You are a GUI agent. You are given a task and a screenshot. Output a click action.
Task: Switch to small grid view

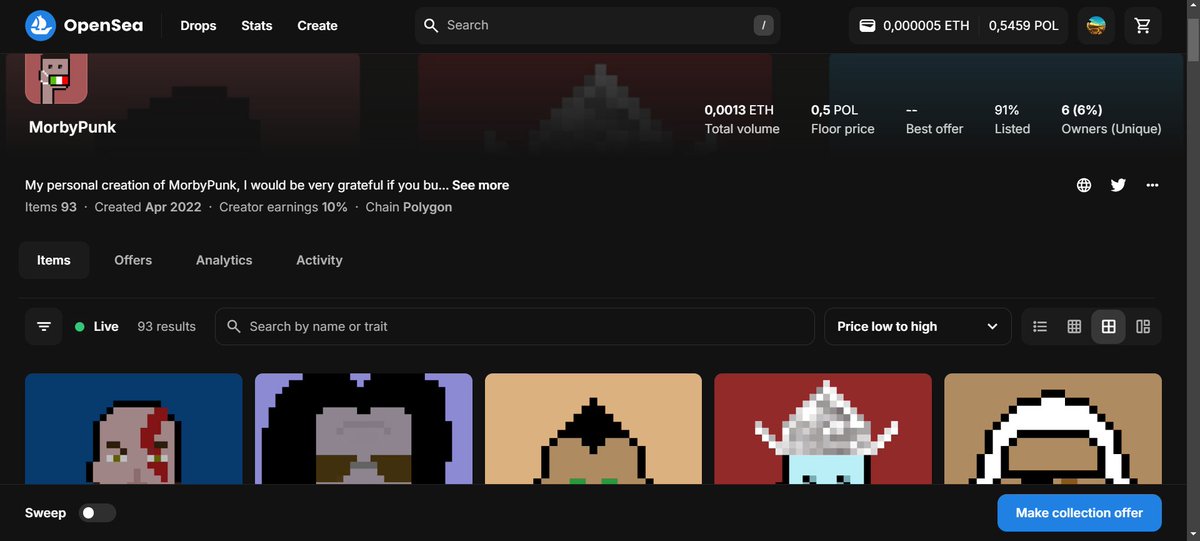click(1074, 326)
